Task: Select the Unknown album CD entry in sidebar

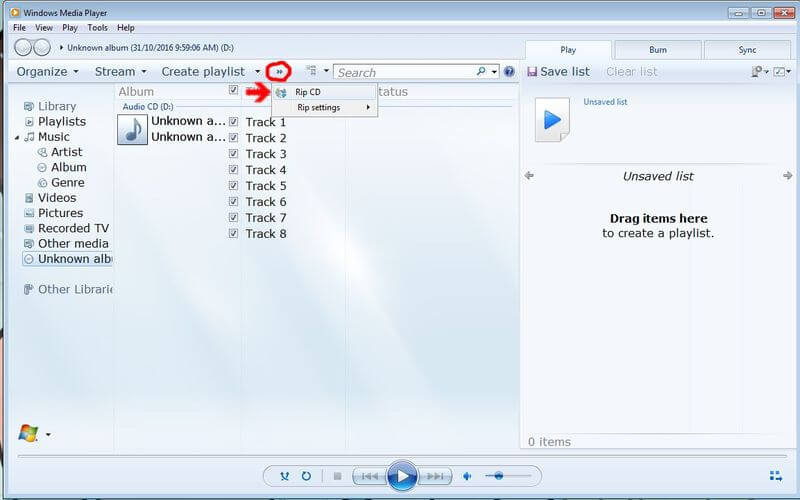Action: (x=67, y=259)
